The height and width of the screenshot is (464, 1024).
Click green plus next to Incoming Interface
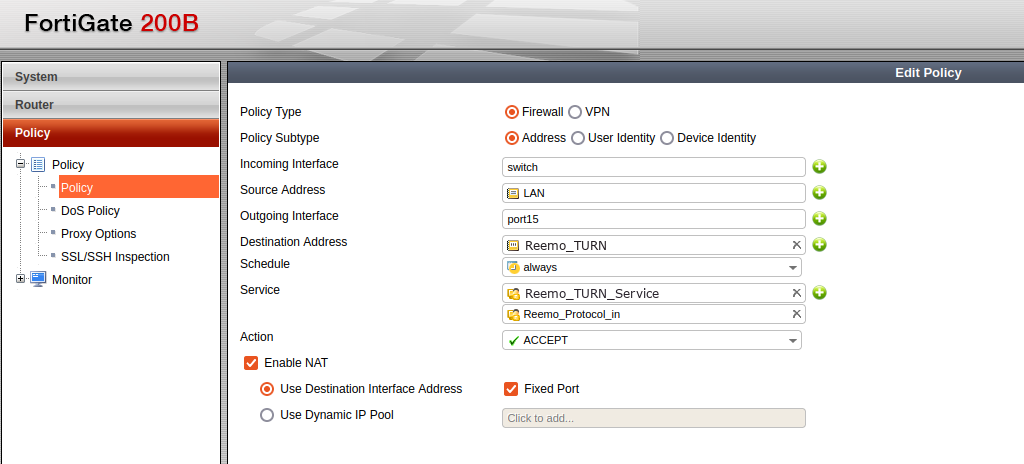(819, 167)
